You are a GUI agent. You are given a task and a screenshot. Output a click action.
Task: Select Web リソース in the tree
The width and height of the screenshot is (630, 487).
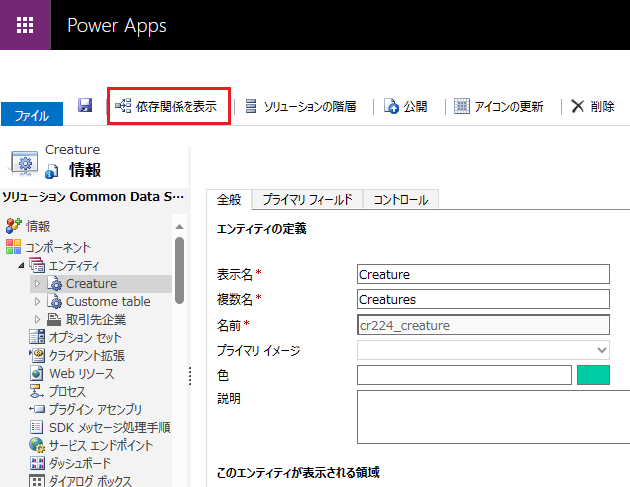pos(81,373)
